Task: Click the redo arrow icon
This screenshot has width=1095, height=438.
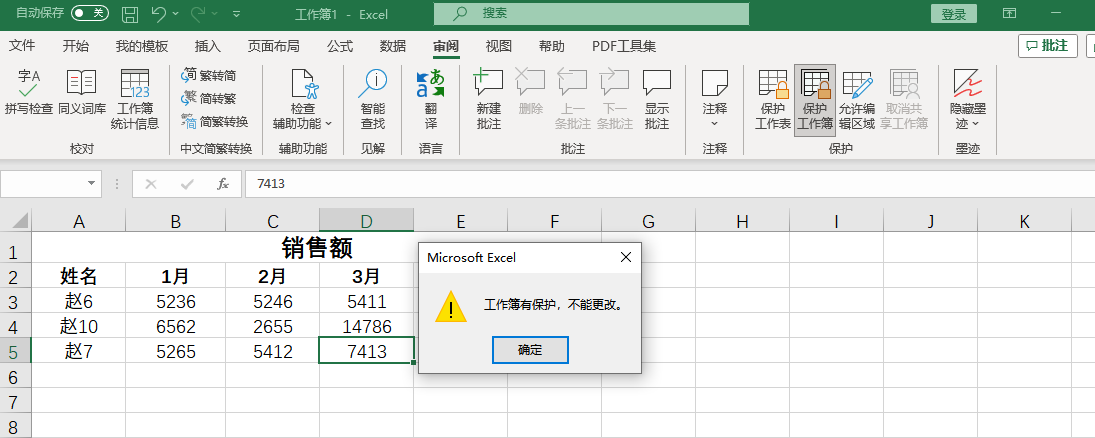Action: (x=198, y=13)
